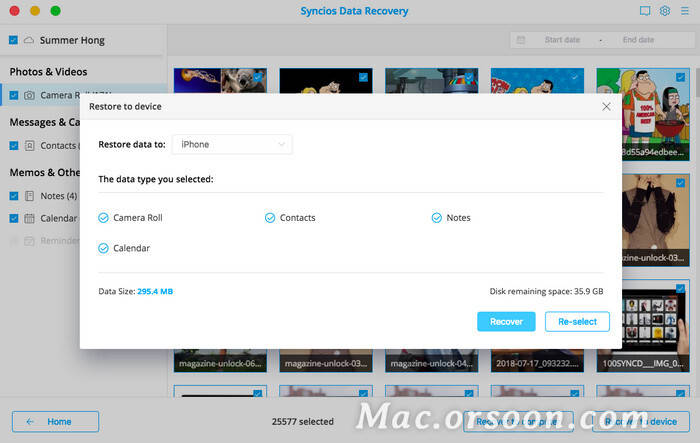Click the Recover button
700x443 pixels.
tap(506, 322)
